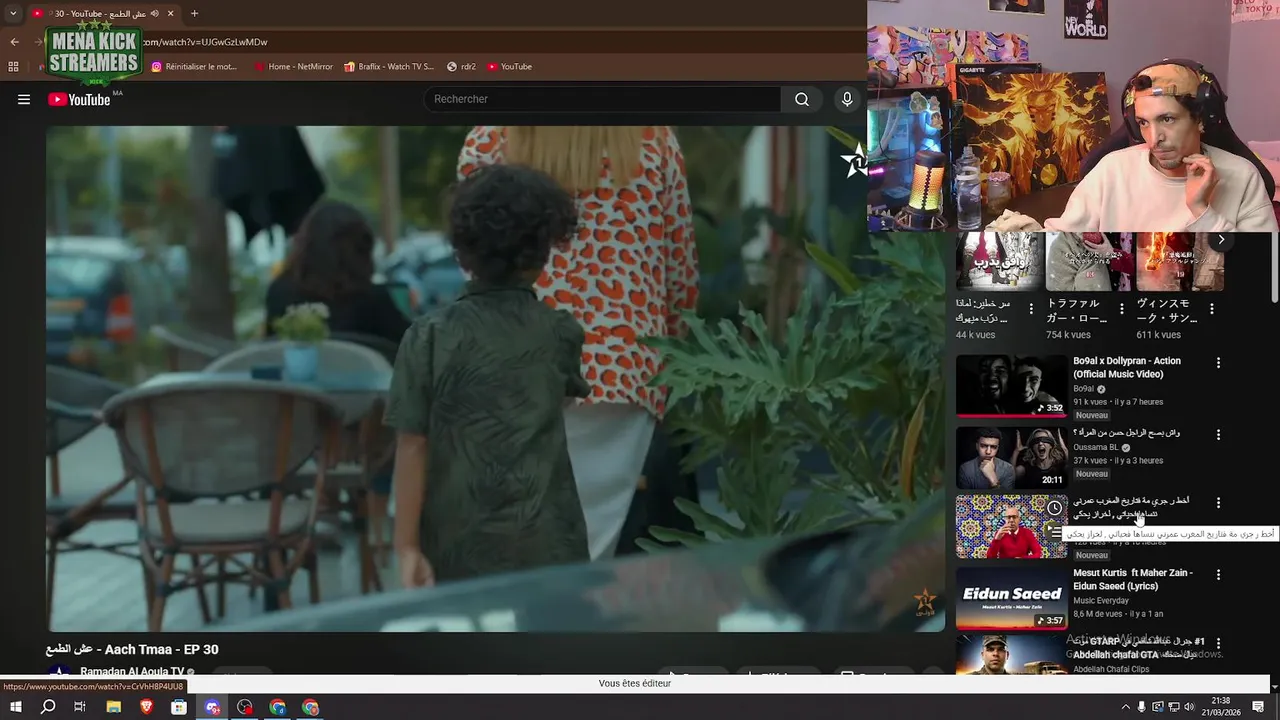Open more options for Bo9al x Dollypran video
This screenshot has width=1280, height=720.
pyautogui.click(x=1218, y=363)
